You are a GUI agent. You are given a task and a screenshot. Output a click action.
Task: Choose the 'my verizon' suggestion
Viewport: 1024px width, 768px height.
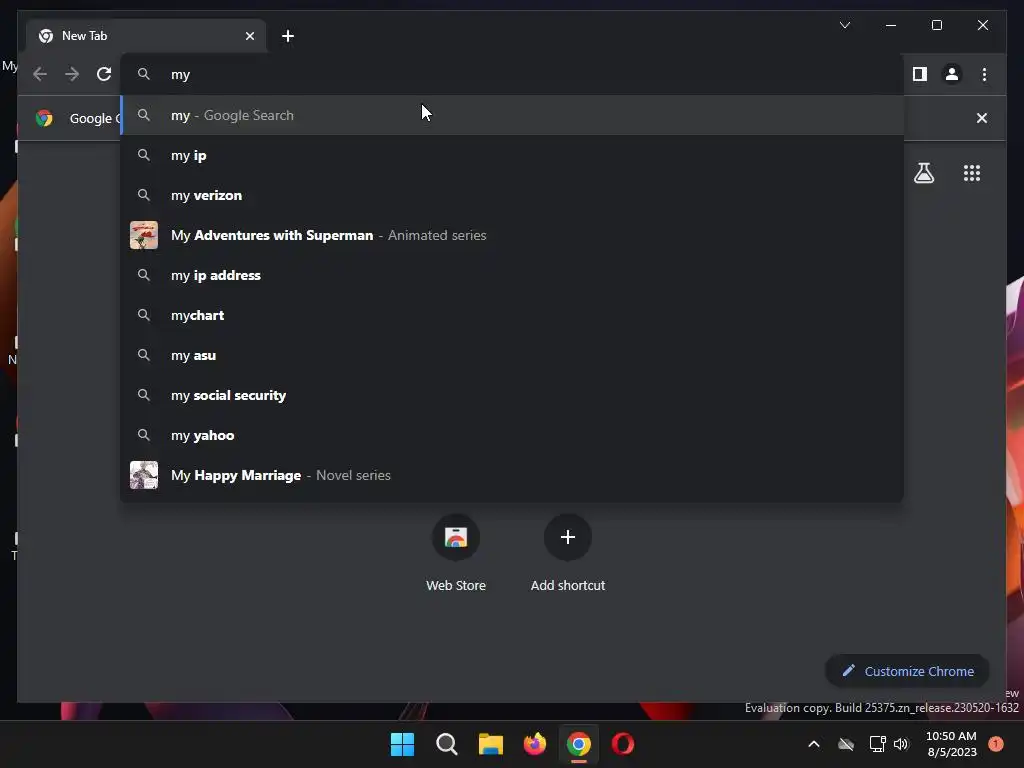pos(512,195)
